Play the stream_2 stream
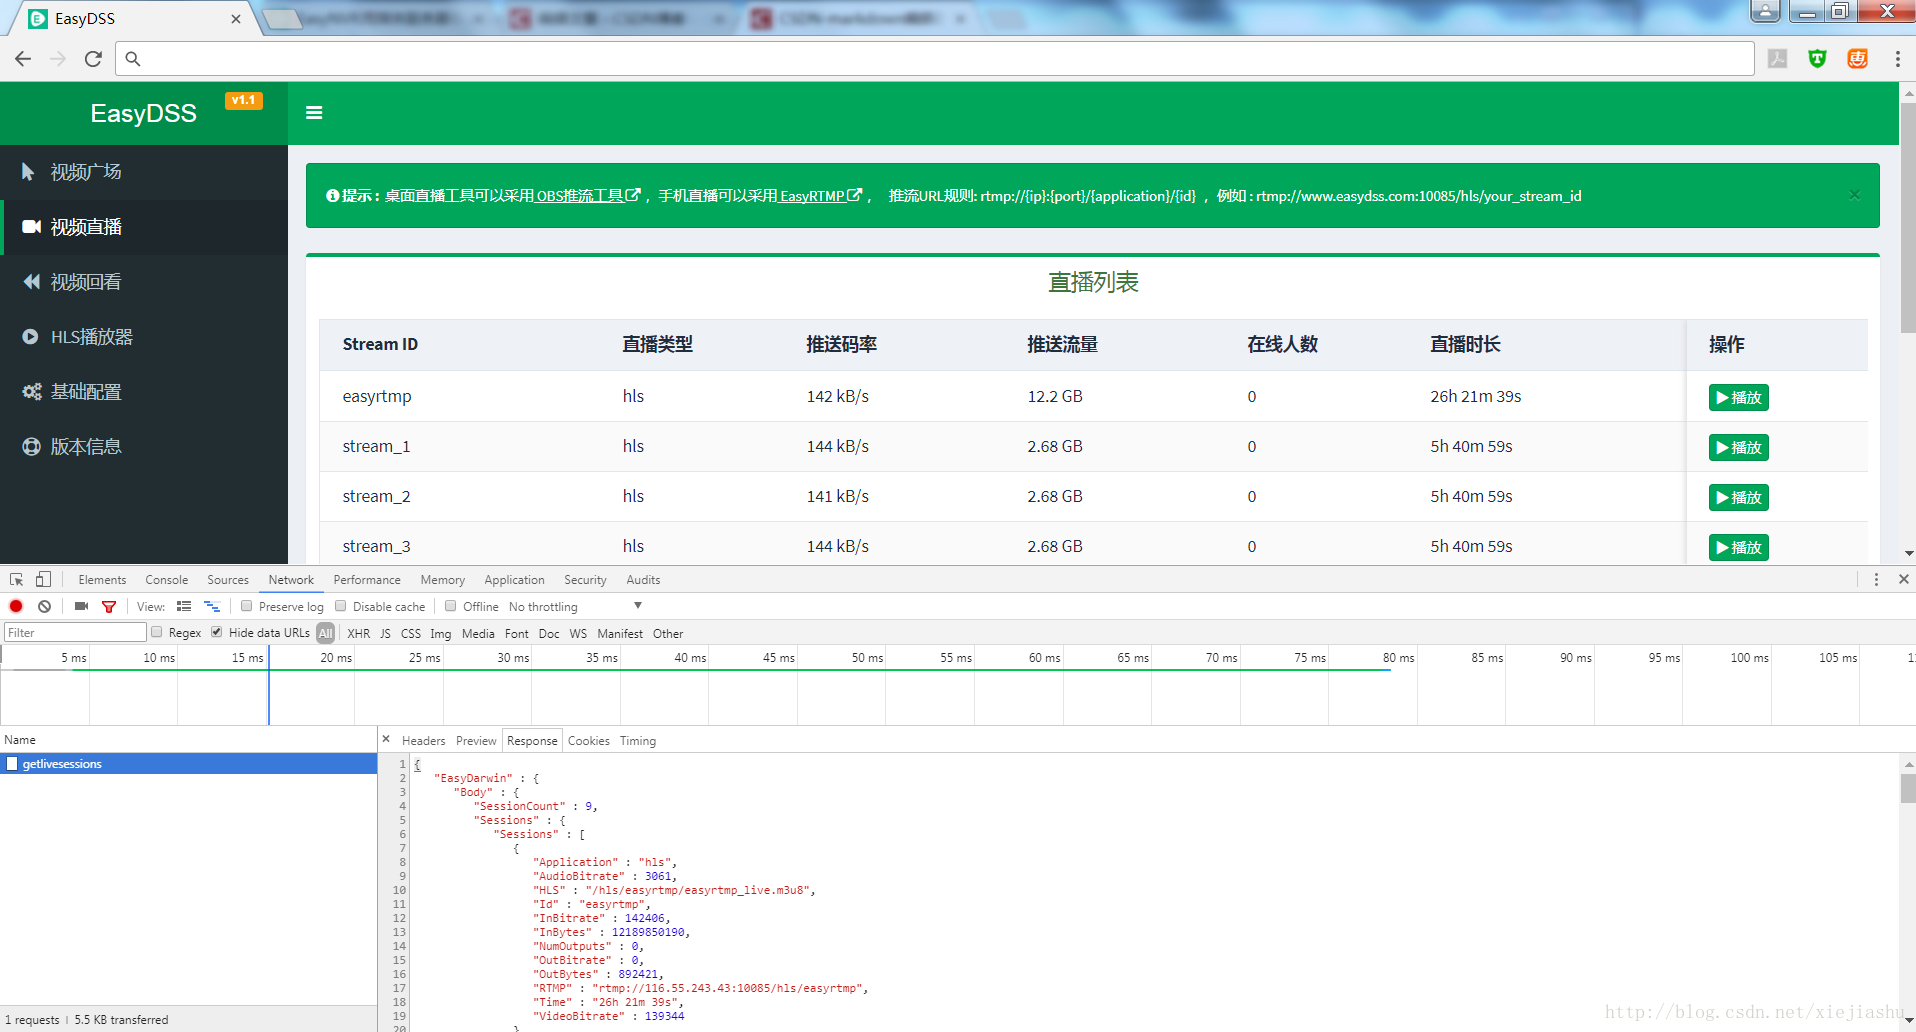The height and width of the screenshot is (1032, 1916). tap(1738, 497)
